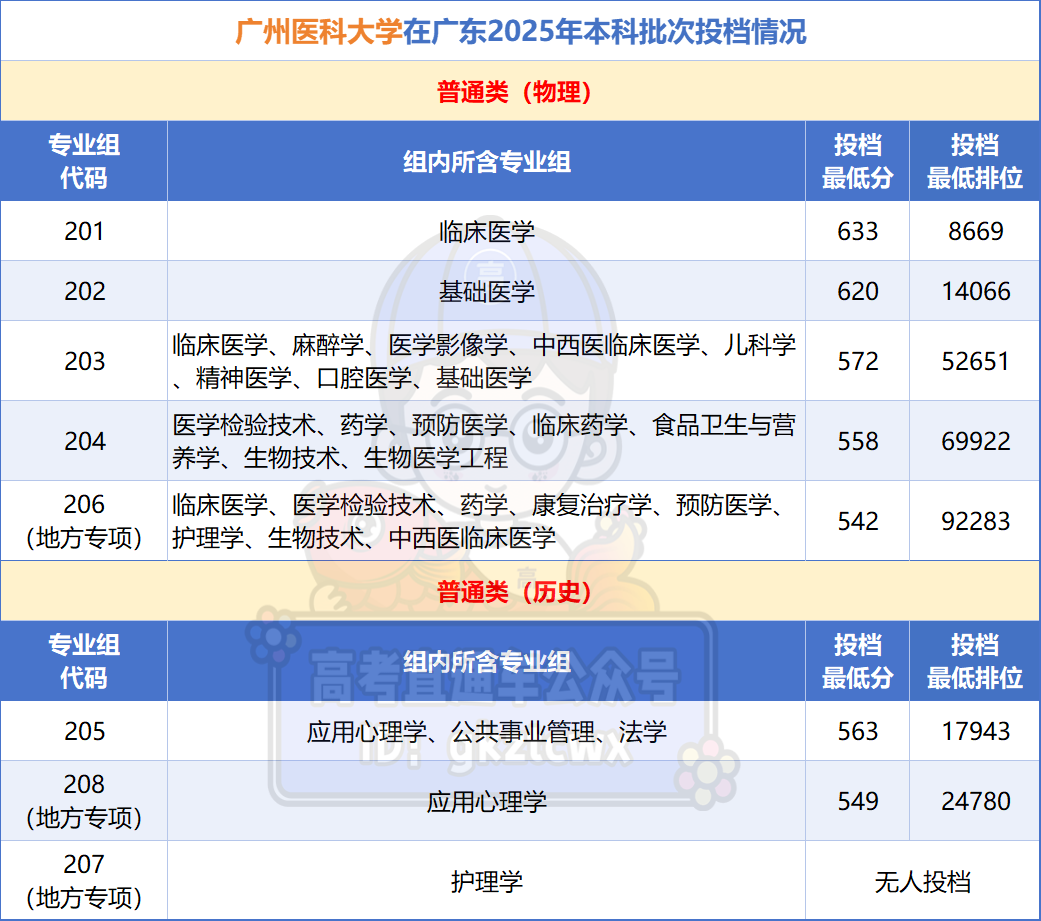This screenshot has width=1041, height=921.
Task: Click the title '广州医科大学在广东2025年本科批次投档情况'
Action: pos(520,31)
